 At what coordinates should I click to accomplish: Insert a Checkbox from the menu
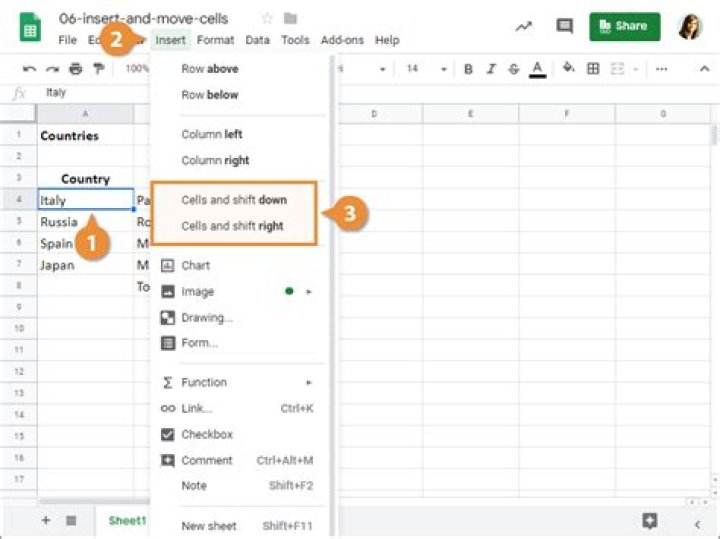click(x=206, y=435)
